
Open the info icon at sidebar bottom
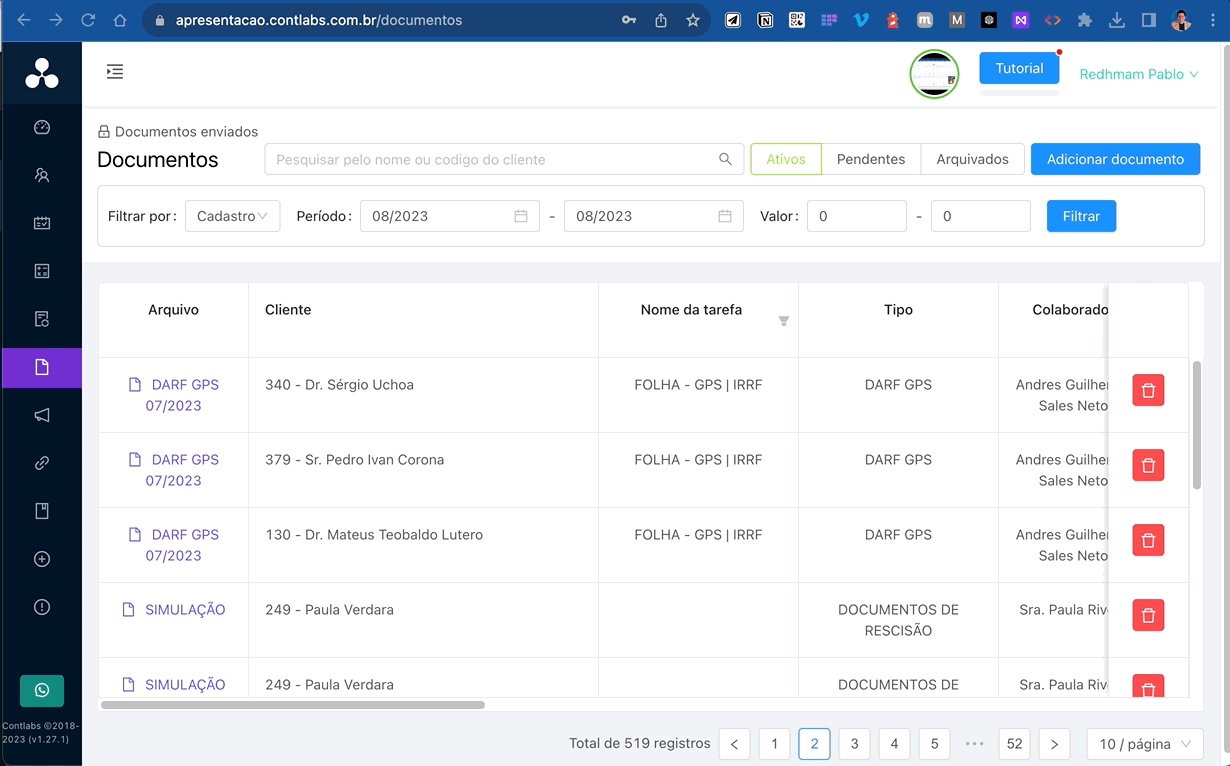pyautogui.click(x=41, y=607)
